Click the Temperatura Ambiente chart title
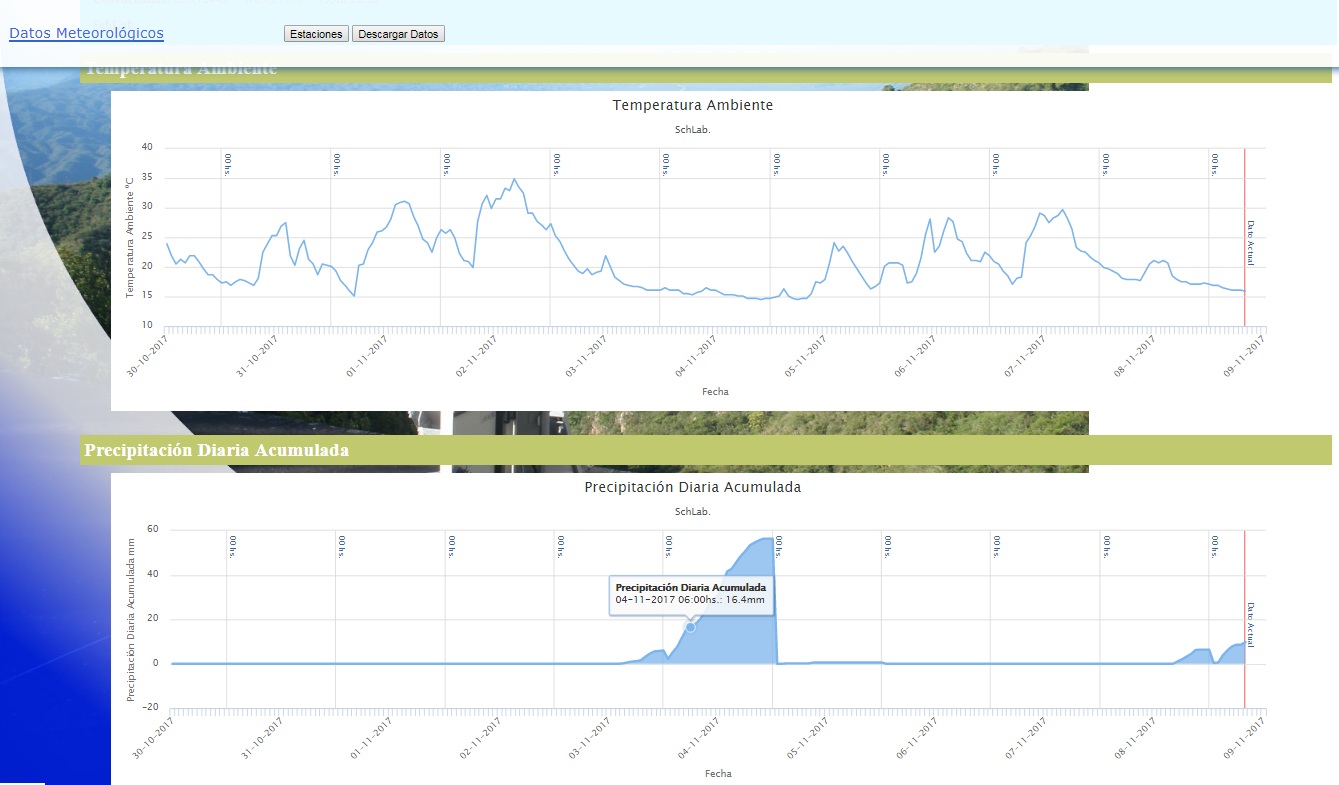 [x=692, y=105]
